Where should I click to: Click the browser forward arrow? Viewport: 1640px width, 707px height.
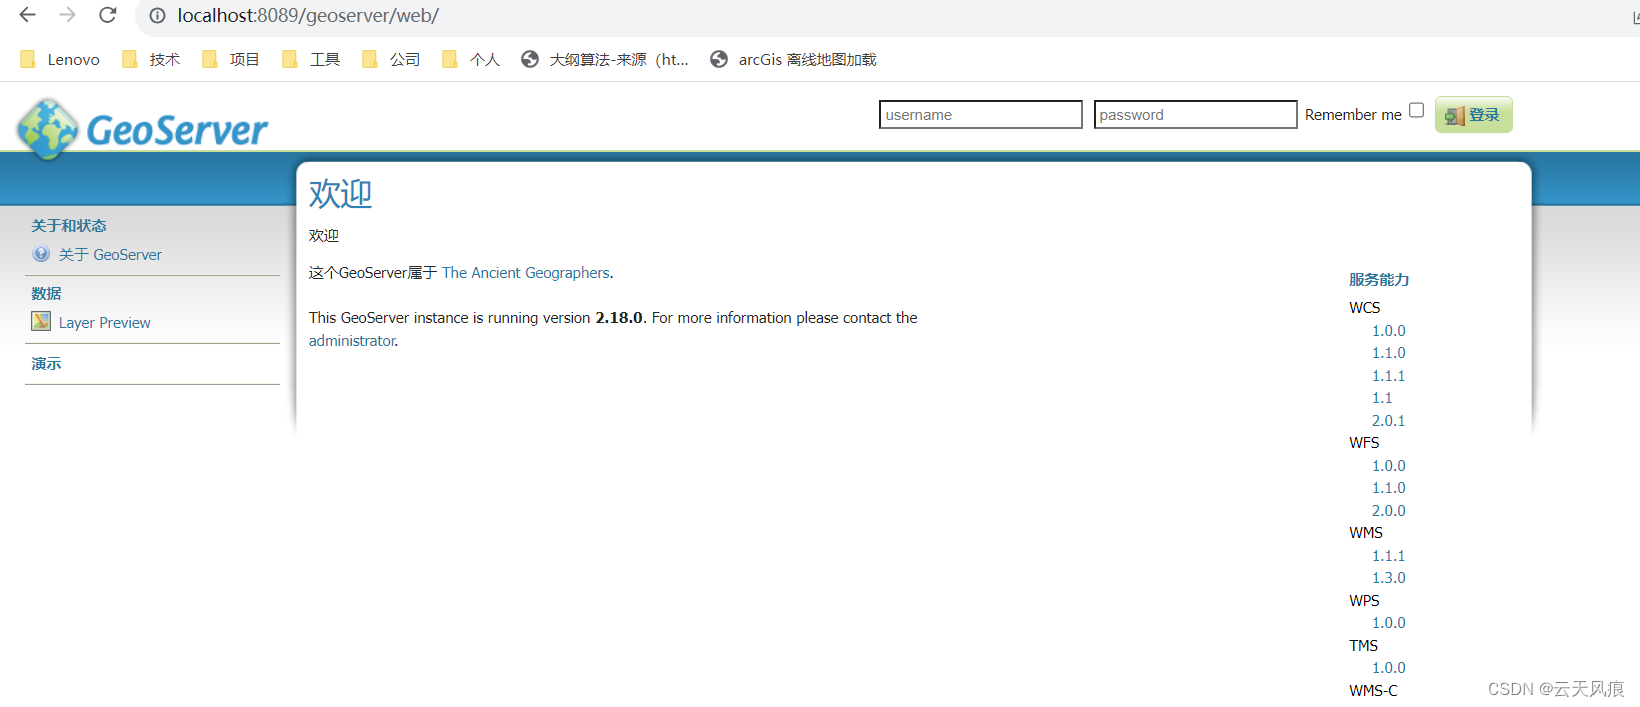click(x=68, y=15)
